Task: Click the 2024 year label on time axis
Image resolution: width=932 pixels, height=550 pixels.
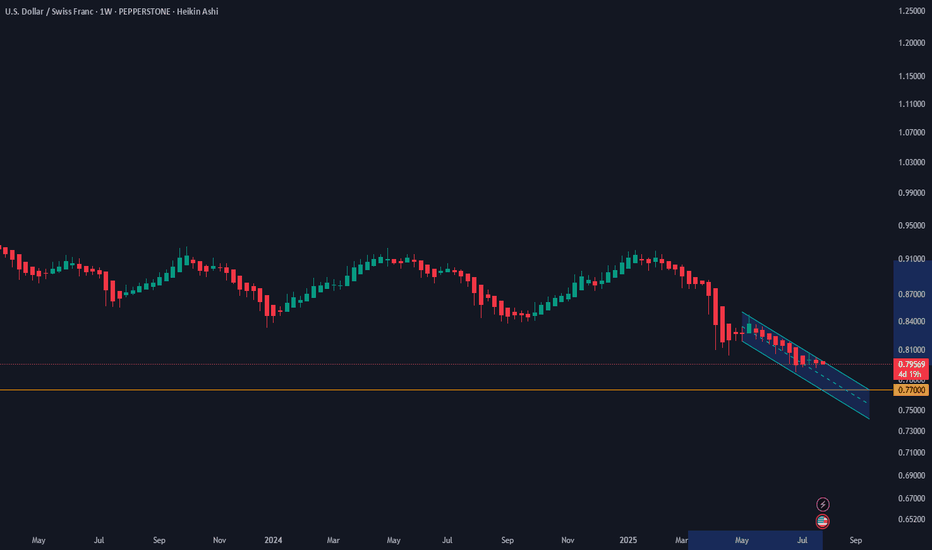Action: 273,540
